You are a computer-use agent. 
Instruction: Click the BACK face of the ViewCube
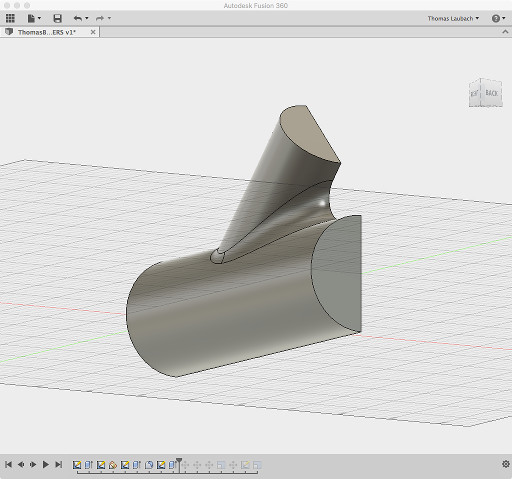point(491,93)
